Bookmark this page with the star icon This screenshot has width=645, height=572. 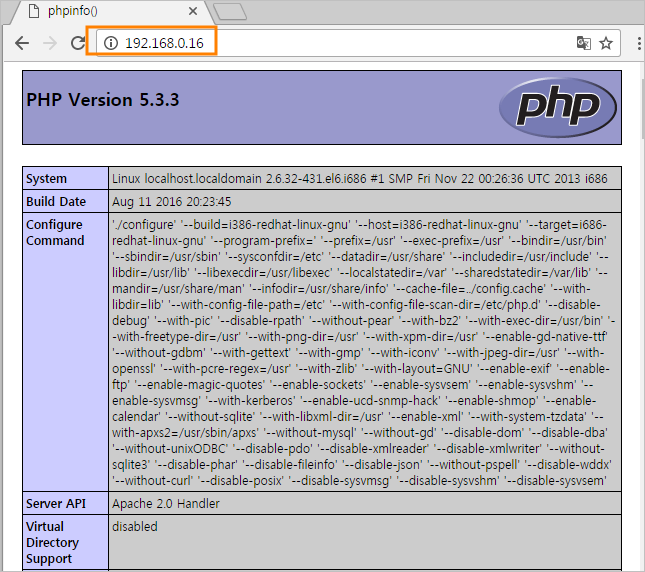pos(606,43)
